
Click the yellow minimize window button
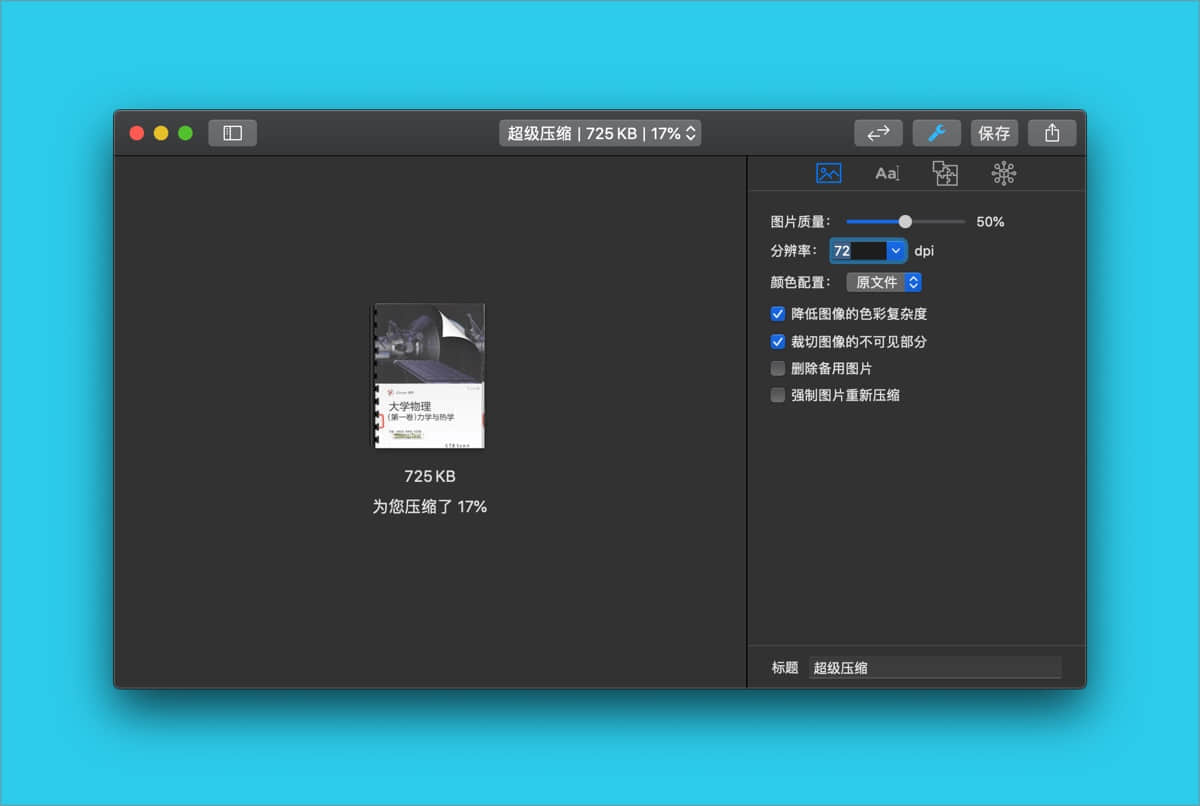(161, 133)
